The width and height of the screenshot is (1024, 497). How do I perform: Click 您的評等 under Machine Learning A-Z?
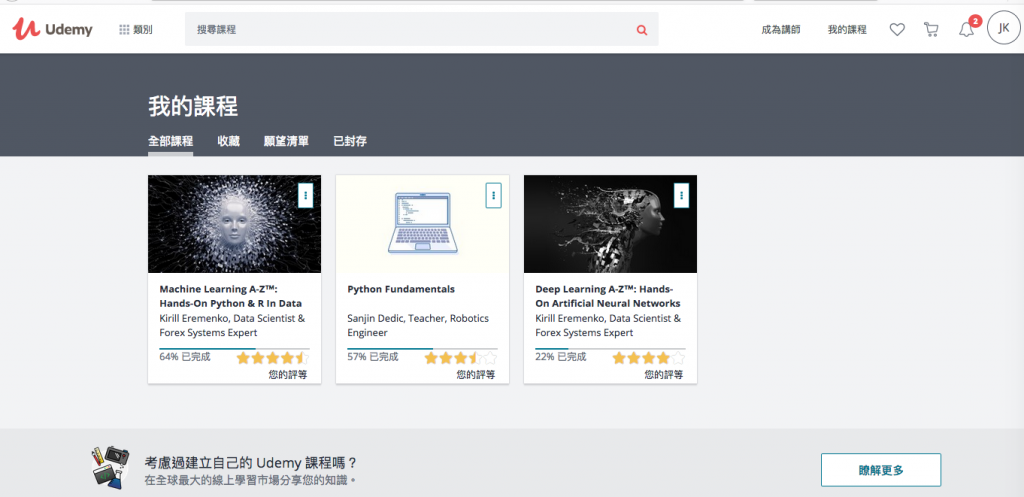click(288, 375)
